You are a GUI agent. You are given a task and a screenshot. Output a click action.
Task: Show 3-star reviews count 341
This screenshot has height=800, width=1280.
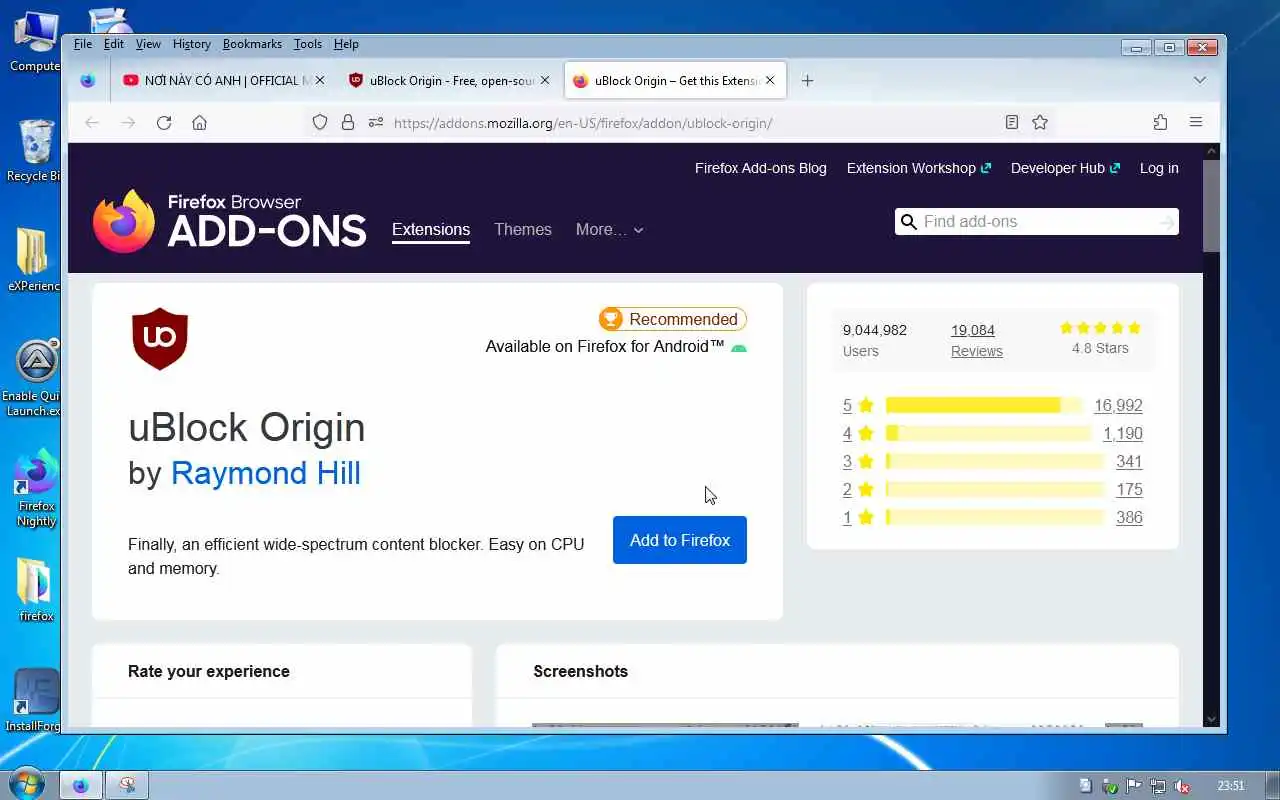pyautogui.click(x=1129, y=461)
